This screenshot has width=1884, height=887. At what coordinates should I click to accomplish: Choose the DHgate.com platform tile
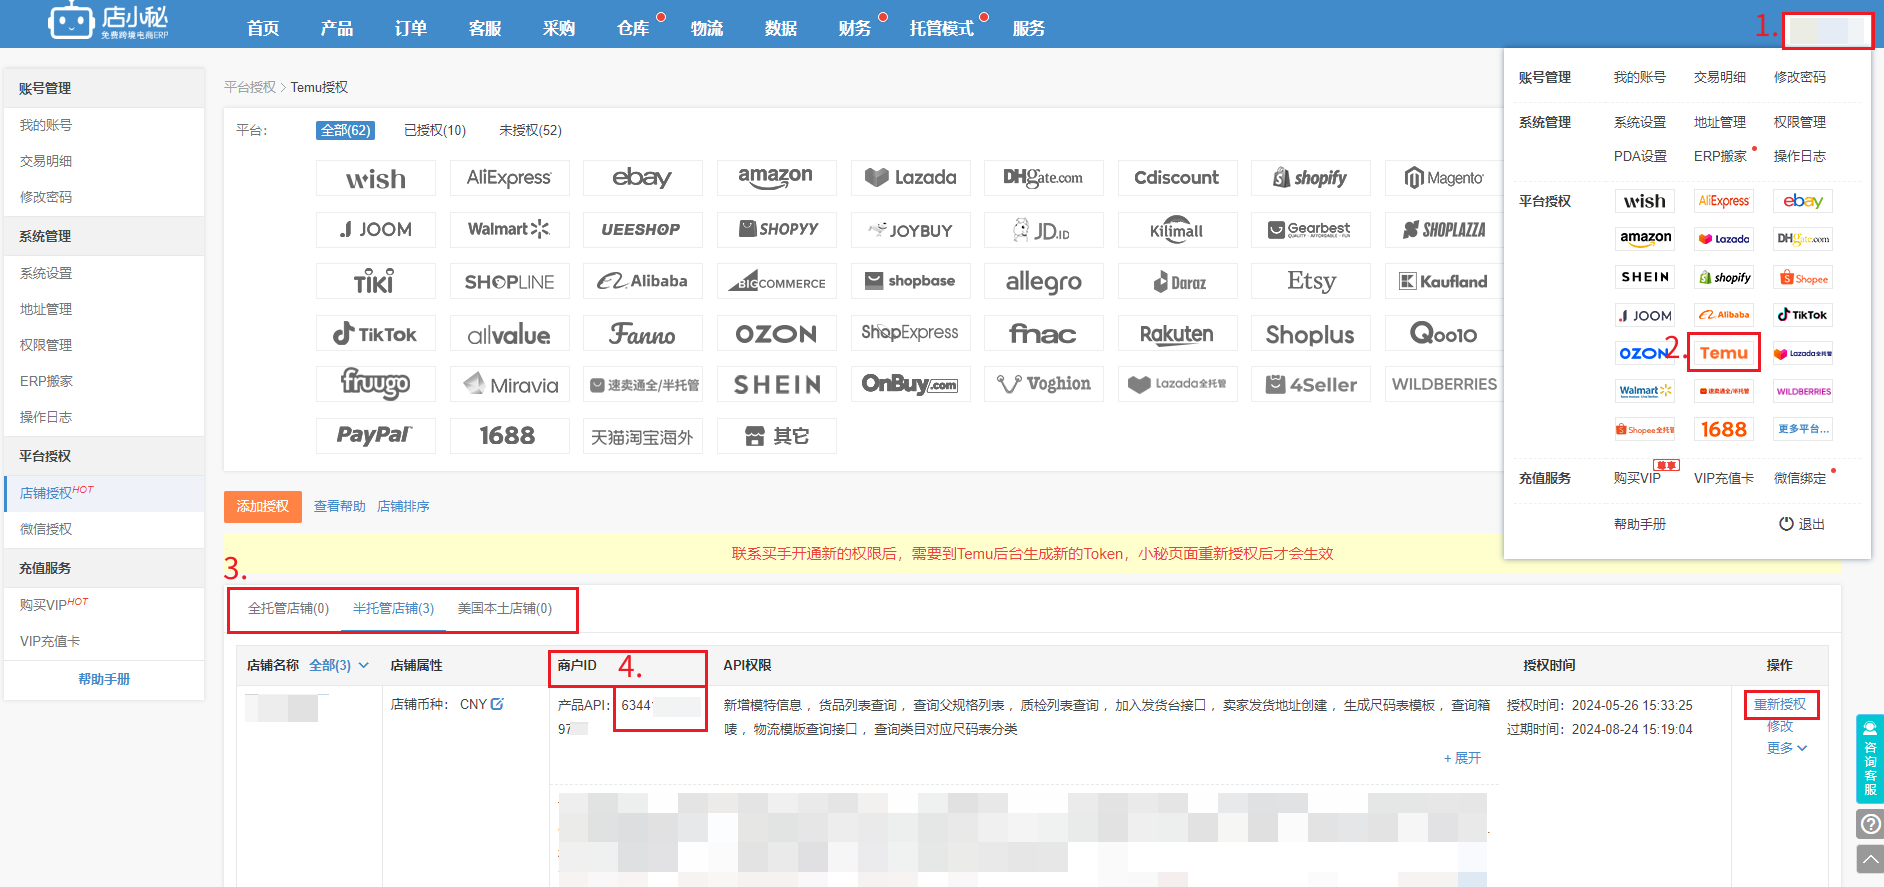(x=1043, y=178)
